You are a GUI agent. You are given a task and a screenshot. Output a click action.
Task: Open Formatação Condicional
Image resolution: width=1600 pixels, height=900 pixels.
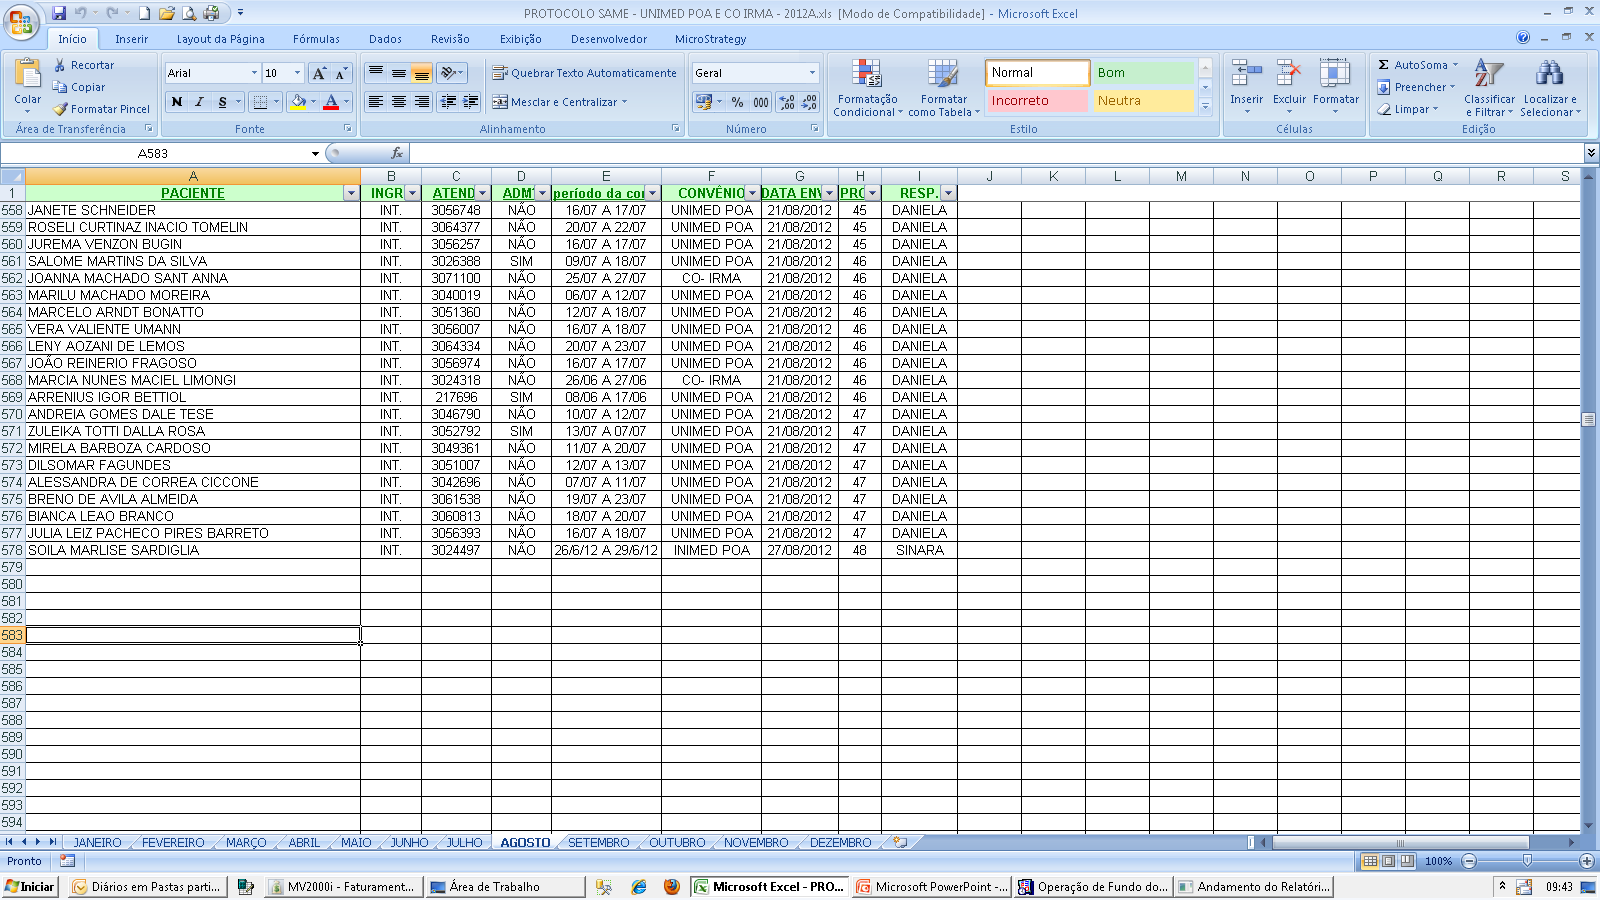coord(867,88)
